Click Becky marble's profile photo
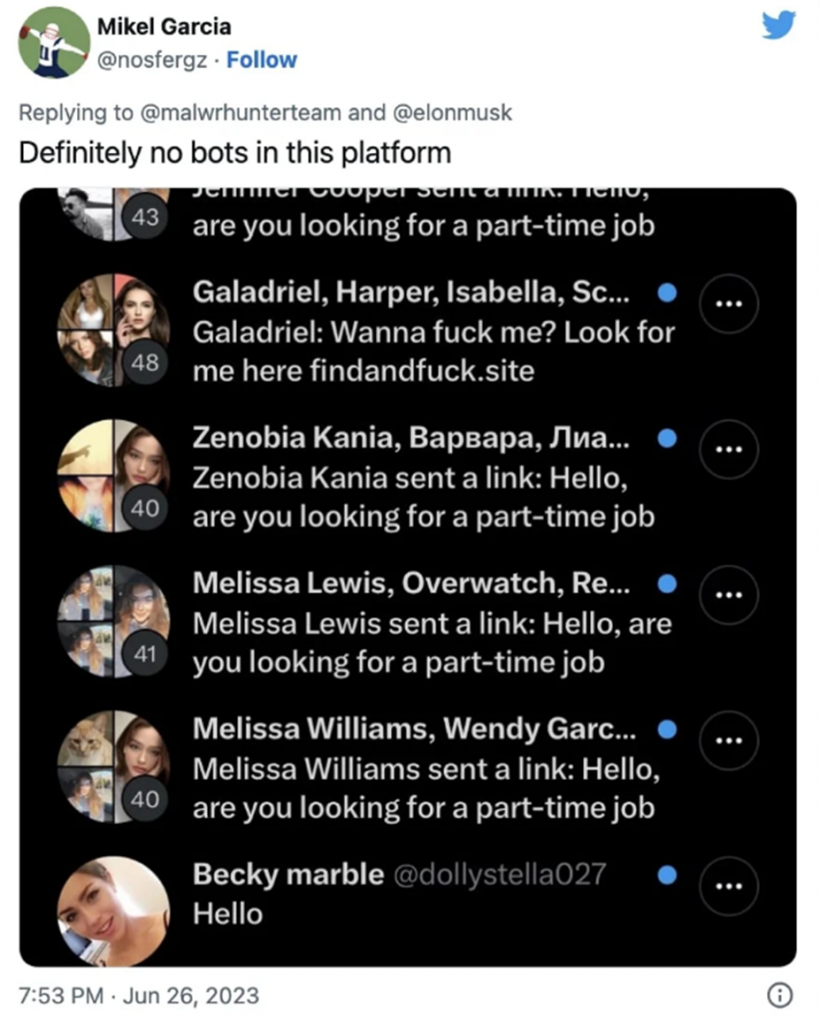The image size is (820, 1024). [111, 910]
